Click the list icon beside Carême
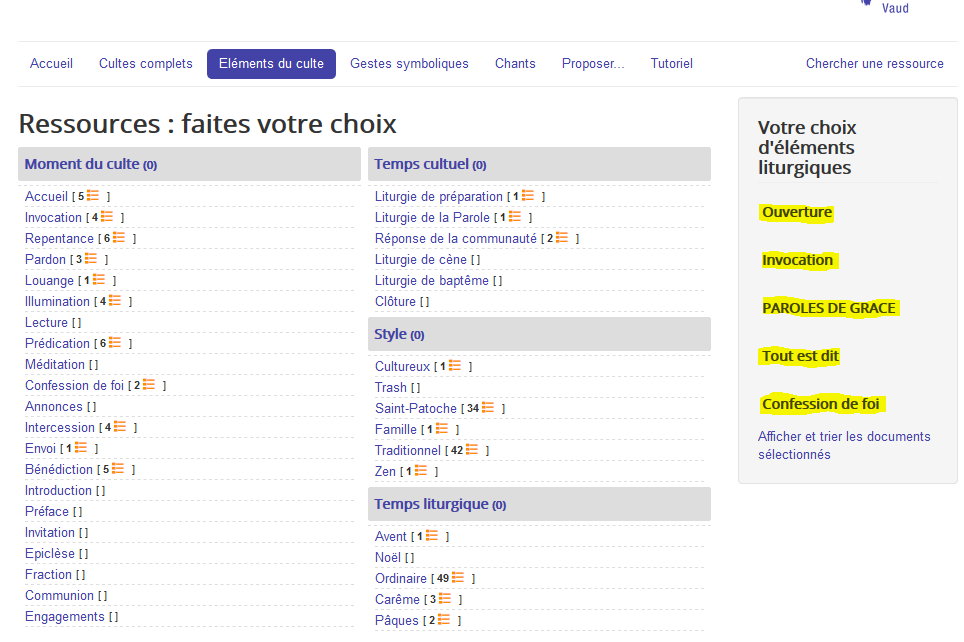 coord(444,598)
